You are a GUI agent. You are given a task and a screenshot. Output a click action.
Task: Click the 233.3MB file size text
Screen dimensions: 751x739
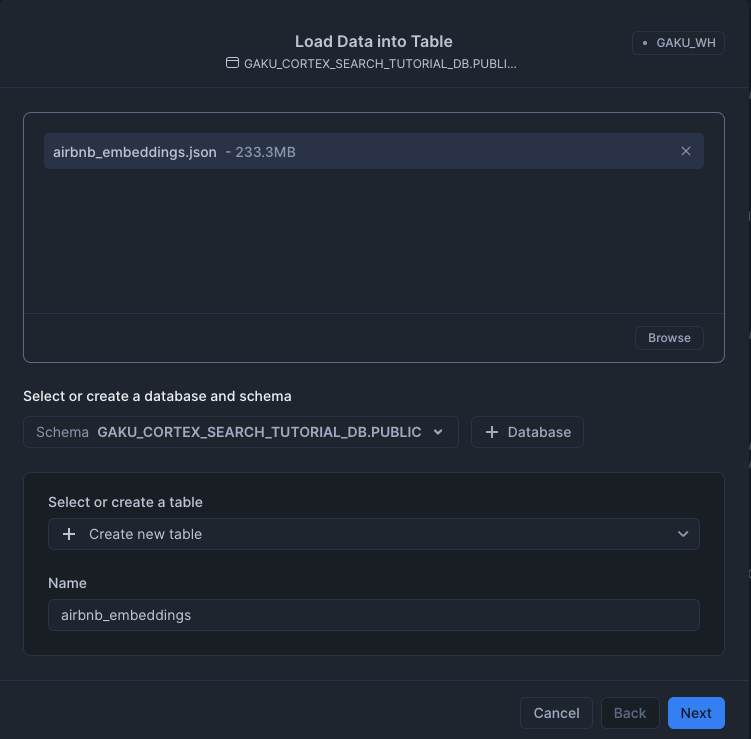(x=265, y=152)
